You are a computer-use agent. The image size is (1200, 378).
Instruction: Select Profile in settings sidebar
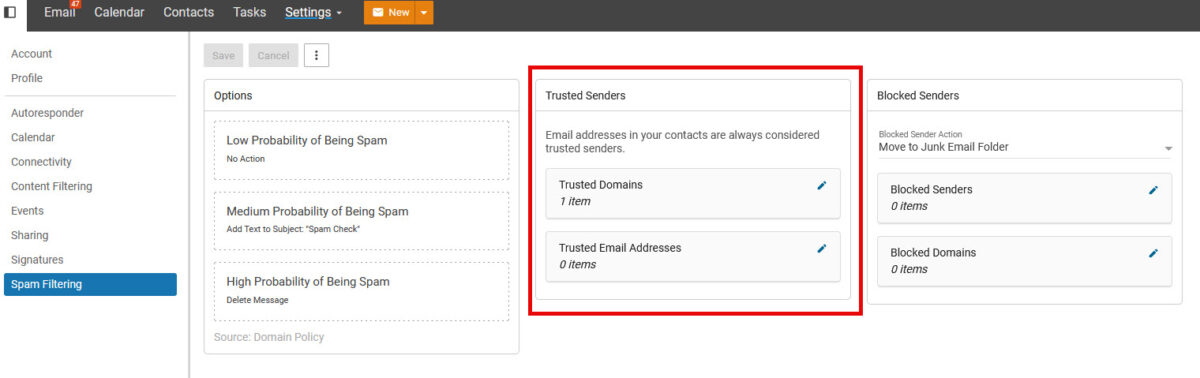click(x=27, y=78)
